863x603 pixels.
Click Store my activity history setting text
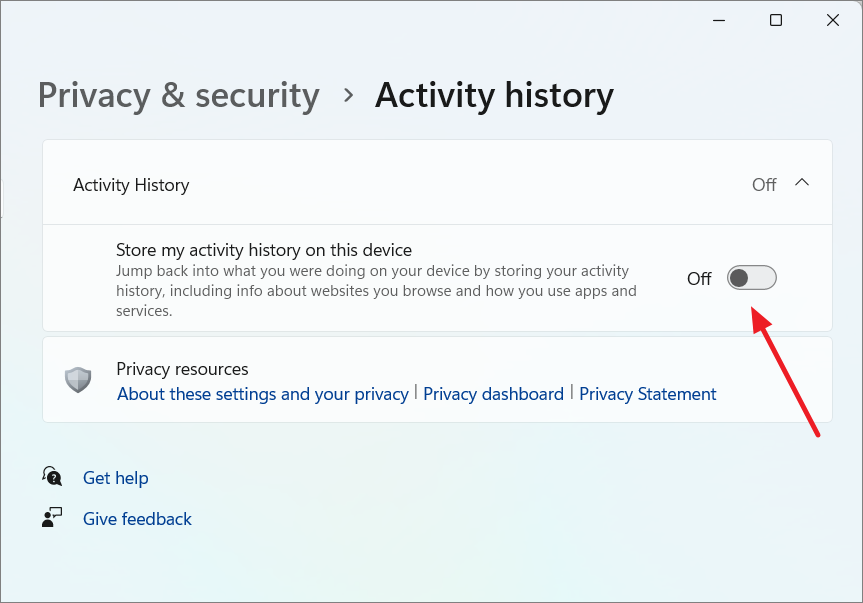(264, 250)
